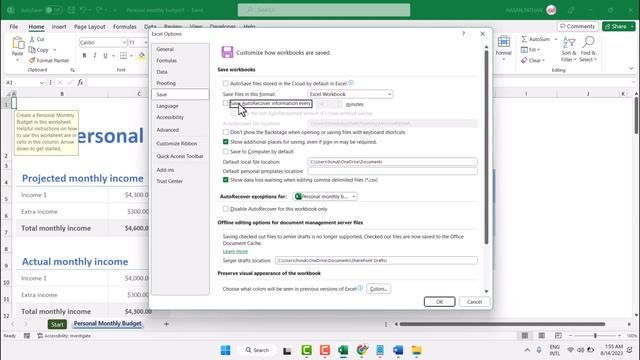Click the Paste clipboard icon

tap(18, 43)
